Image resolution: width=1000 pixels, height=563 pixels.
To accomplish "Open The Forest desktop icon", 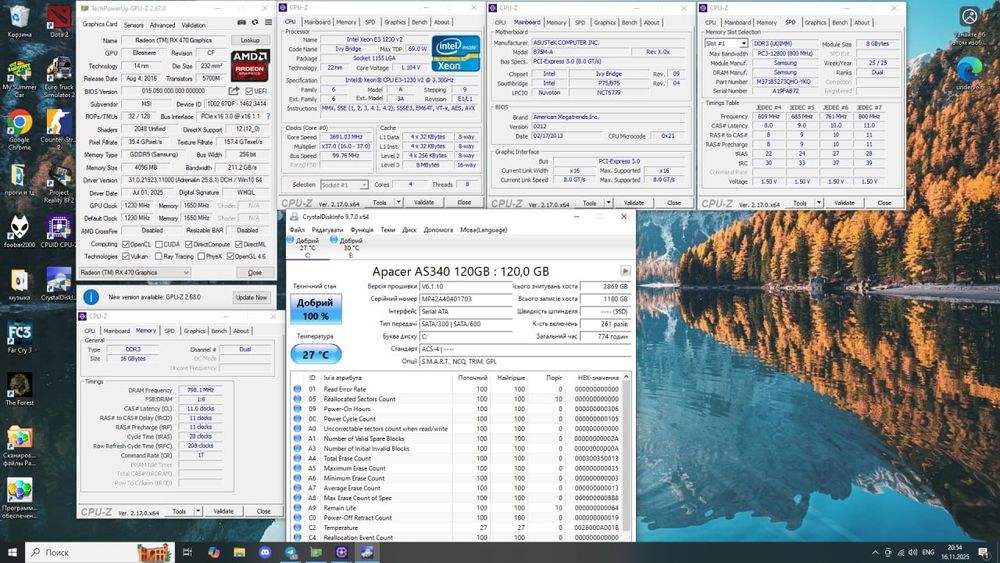I will pos(20,389).
